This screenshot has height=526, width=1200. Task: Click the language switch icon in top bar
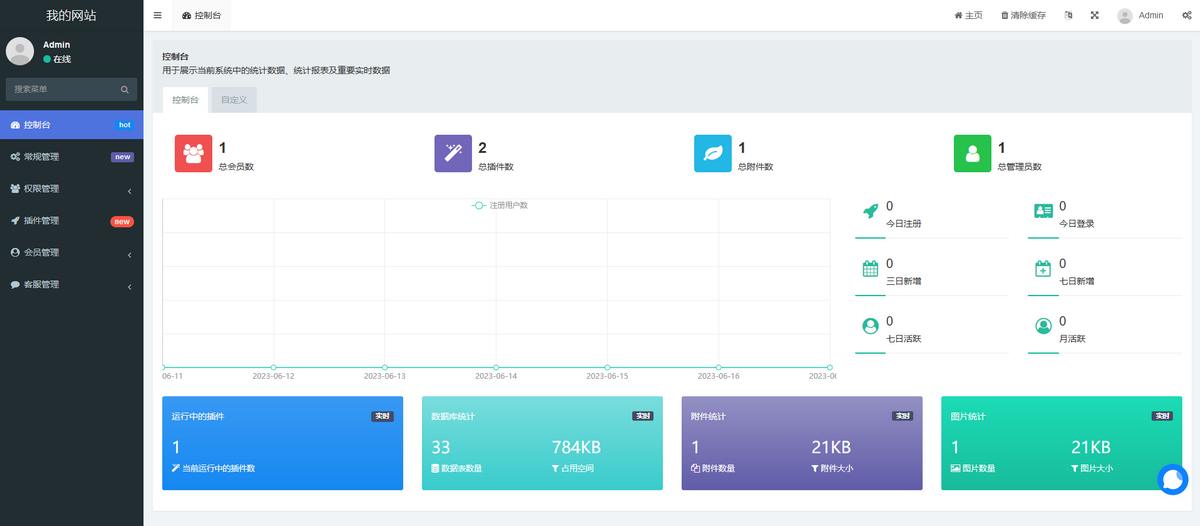pyautogui.click(x=1069, y=16)
